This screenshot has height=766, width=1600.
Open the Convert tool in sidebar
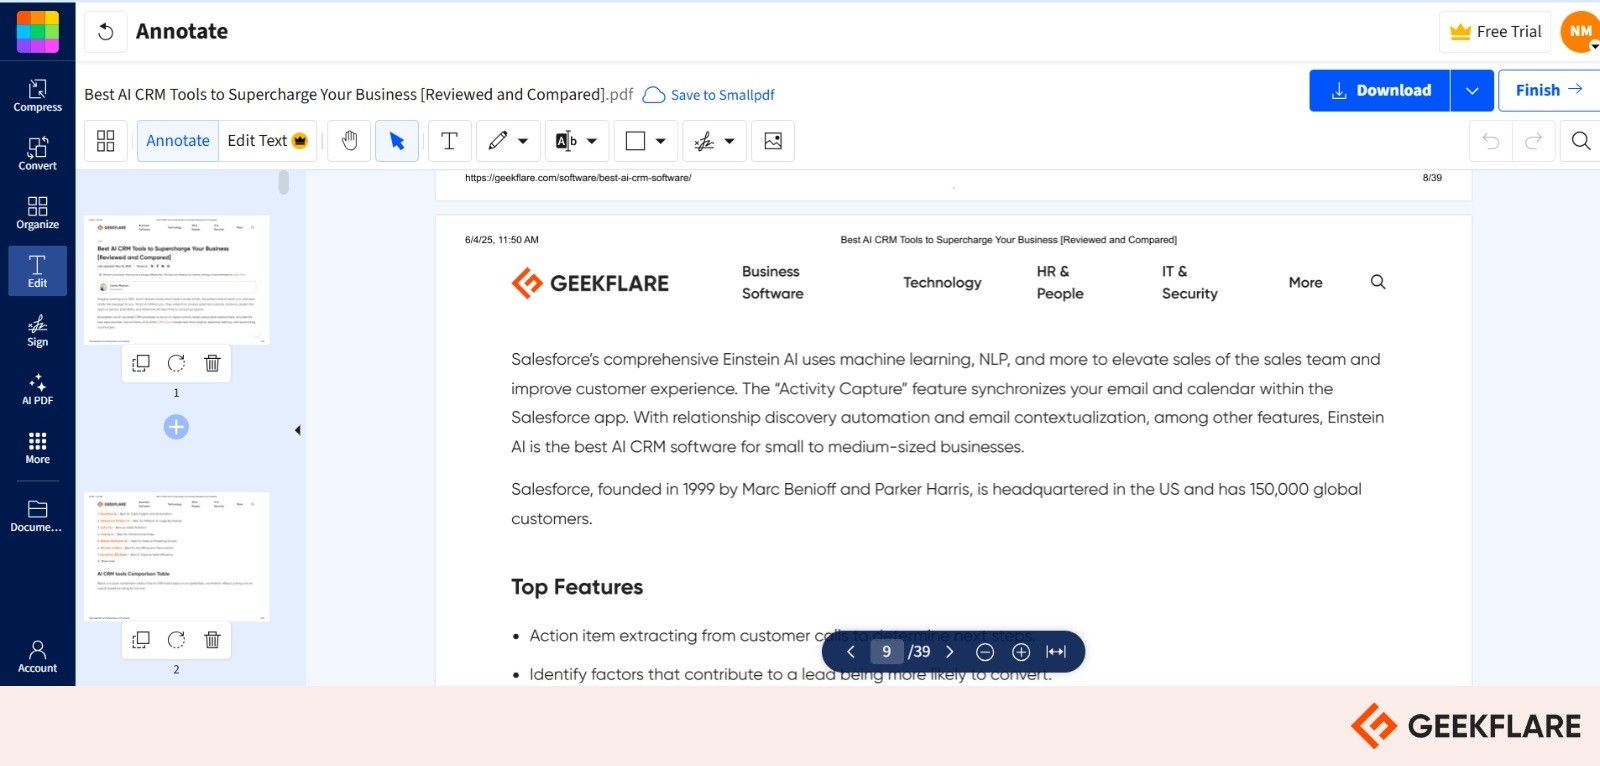tap(37, 154)
